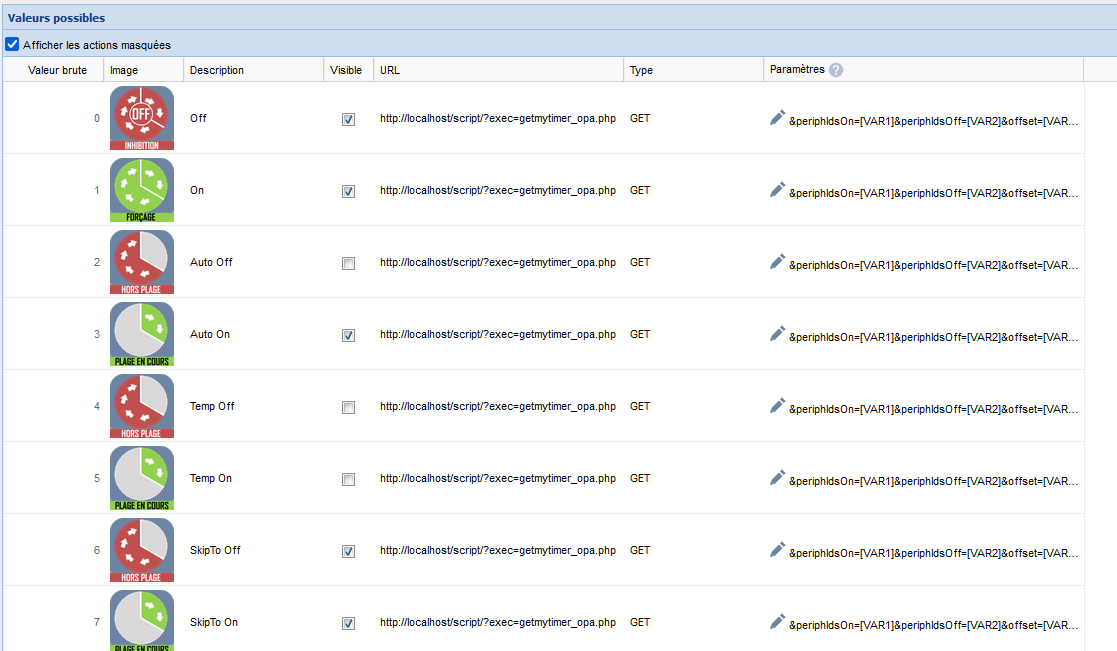Edit parameters for SkipTo On row

777,622
